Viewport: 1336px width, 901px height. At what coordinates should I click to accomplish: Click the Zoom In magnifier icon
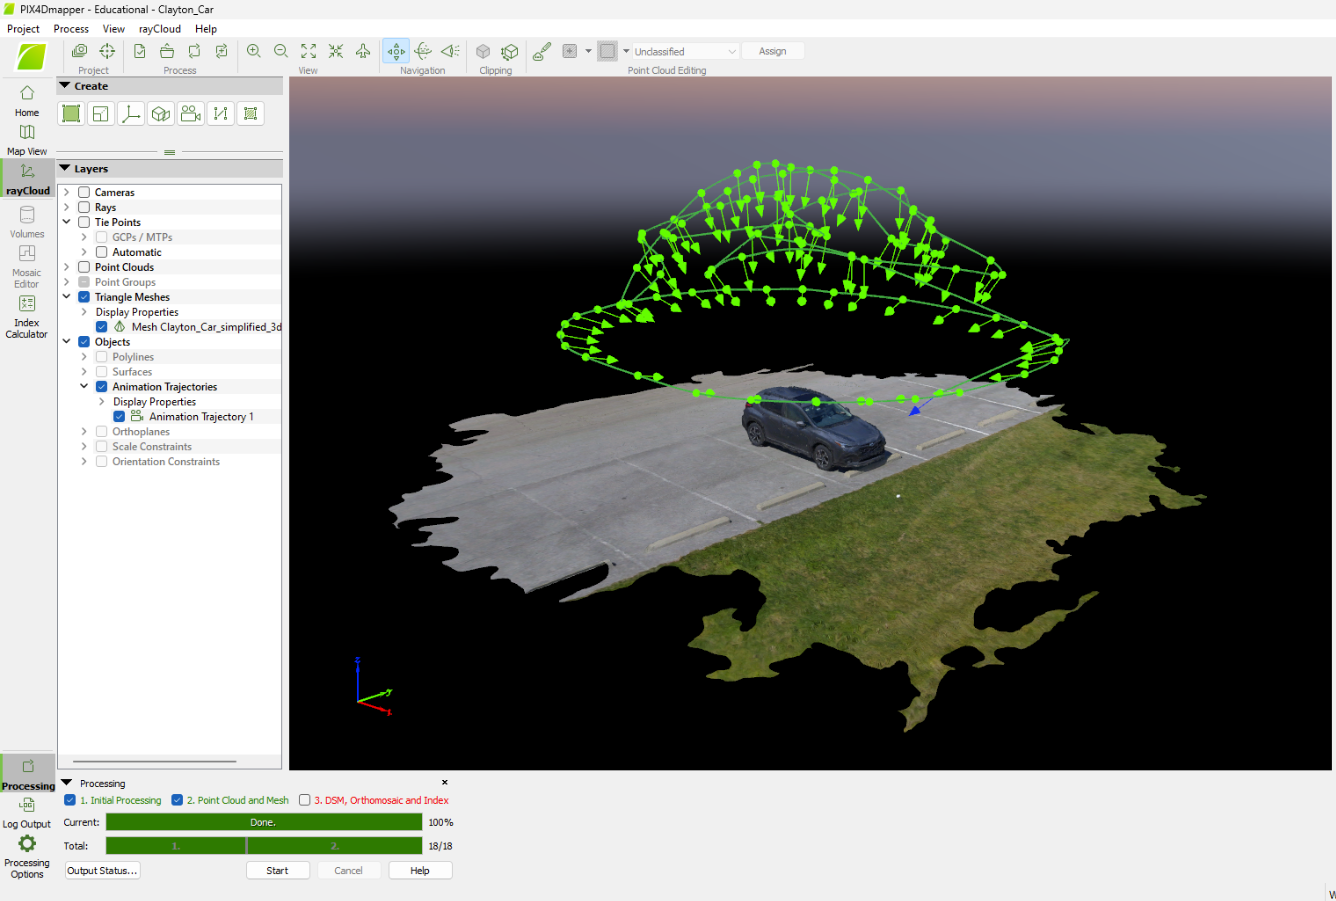click(x=254, y=51)
